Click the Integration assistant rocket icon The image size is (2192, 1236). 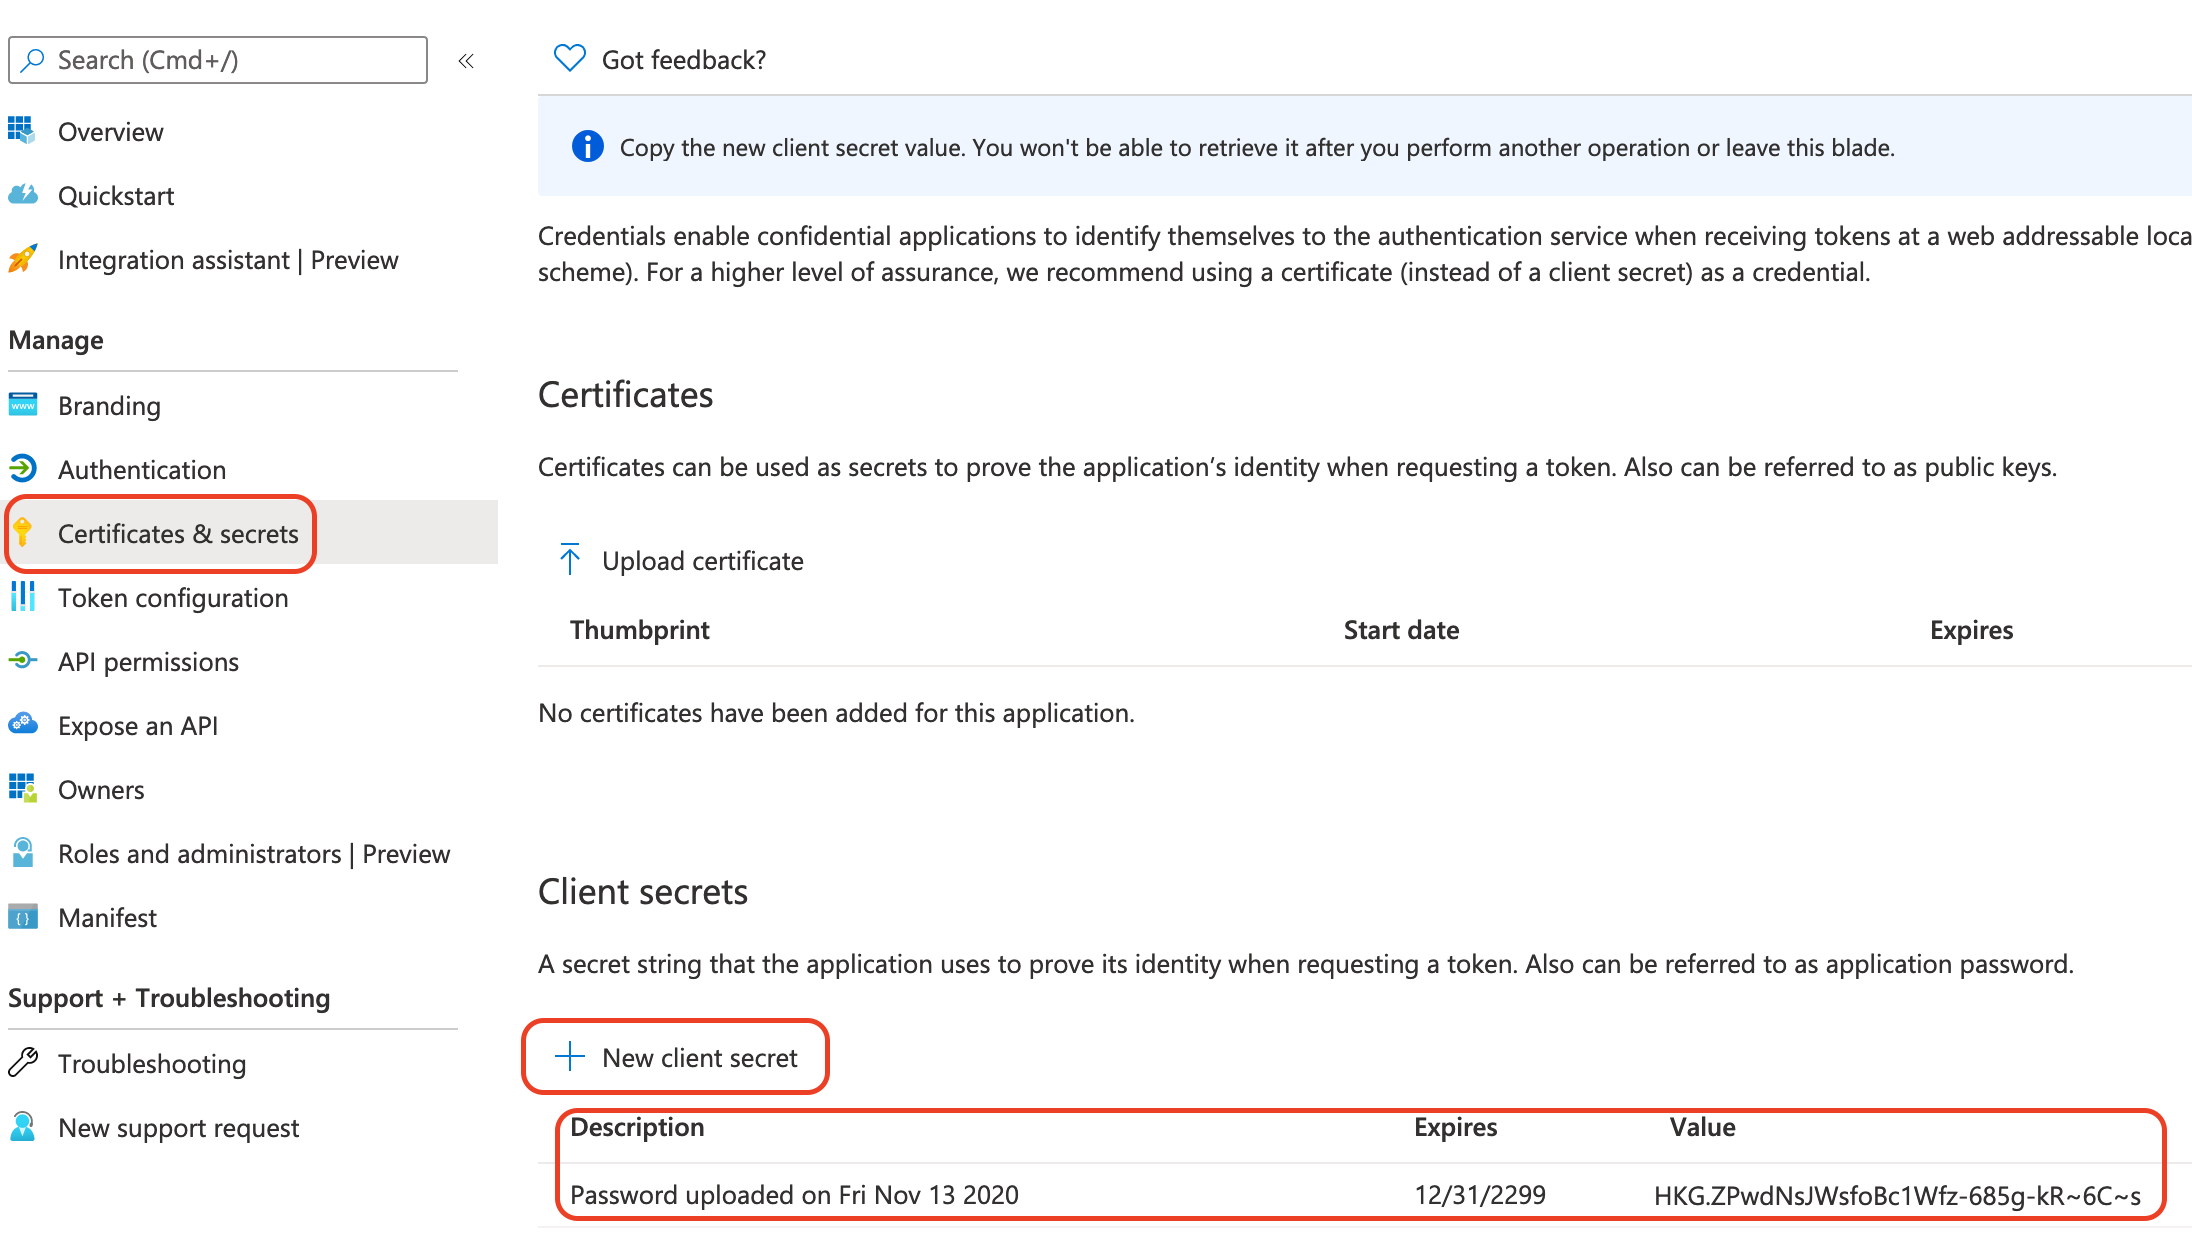coord(22,259)
